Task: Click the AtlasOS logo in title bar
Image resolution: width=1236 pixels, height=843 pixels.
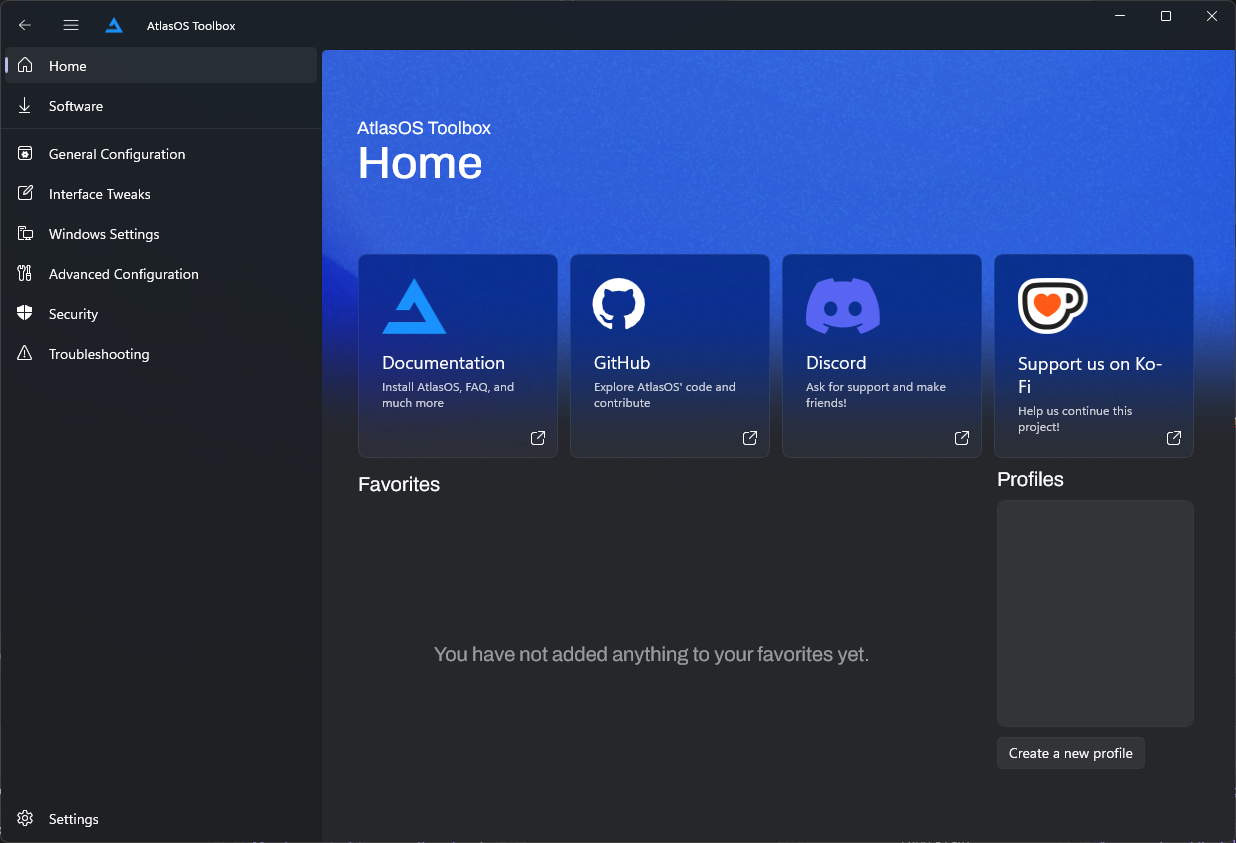Action: pos(114,25)
